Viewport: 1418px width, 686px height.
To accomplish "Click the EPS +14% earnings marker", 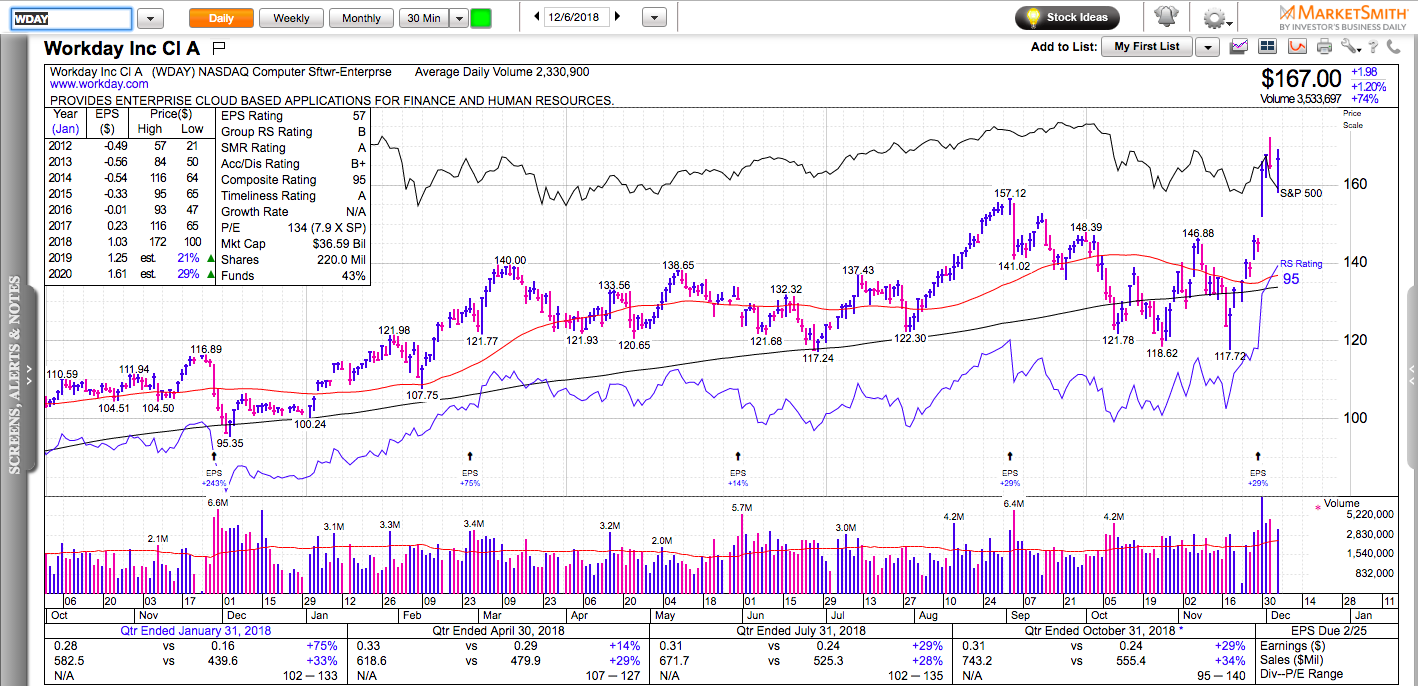I will pyautogui.click(x=738, y=470).
